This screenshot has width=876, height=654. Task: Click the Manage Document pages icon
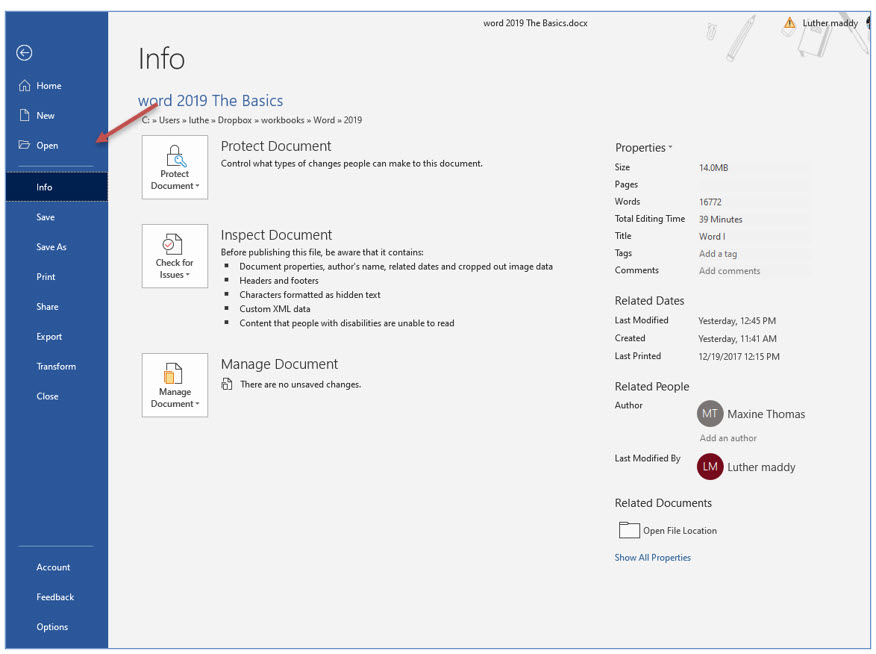(x=173, y=374)
